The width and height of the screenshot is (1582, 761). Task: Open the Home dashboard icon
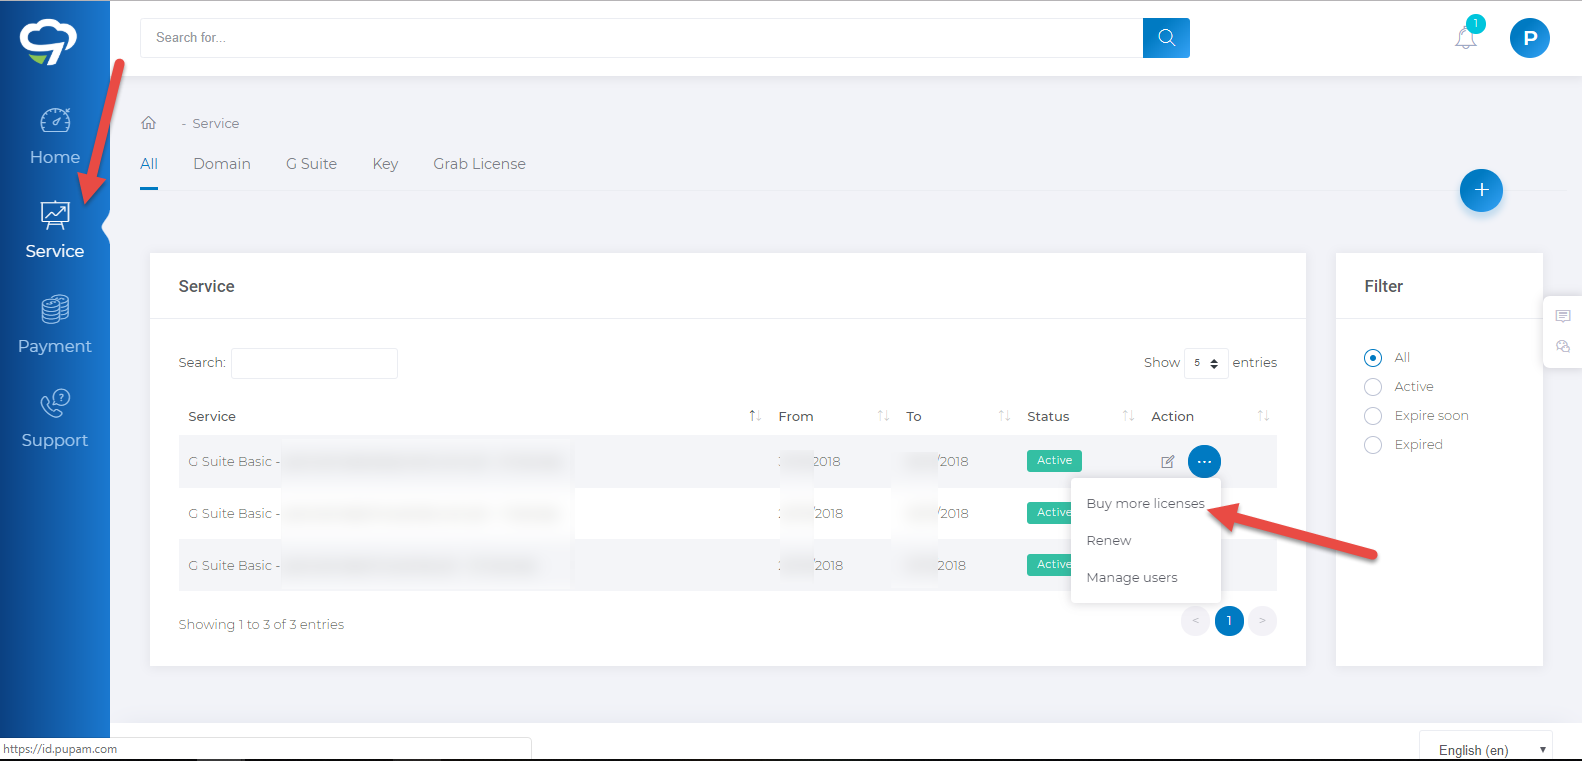tap(55, 121)
